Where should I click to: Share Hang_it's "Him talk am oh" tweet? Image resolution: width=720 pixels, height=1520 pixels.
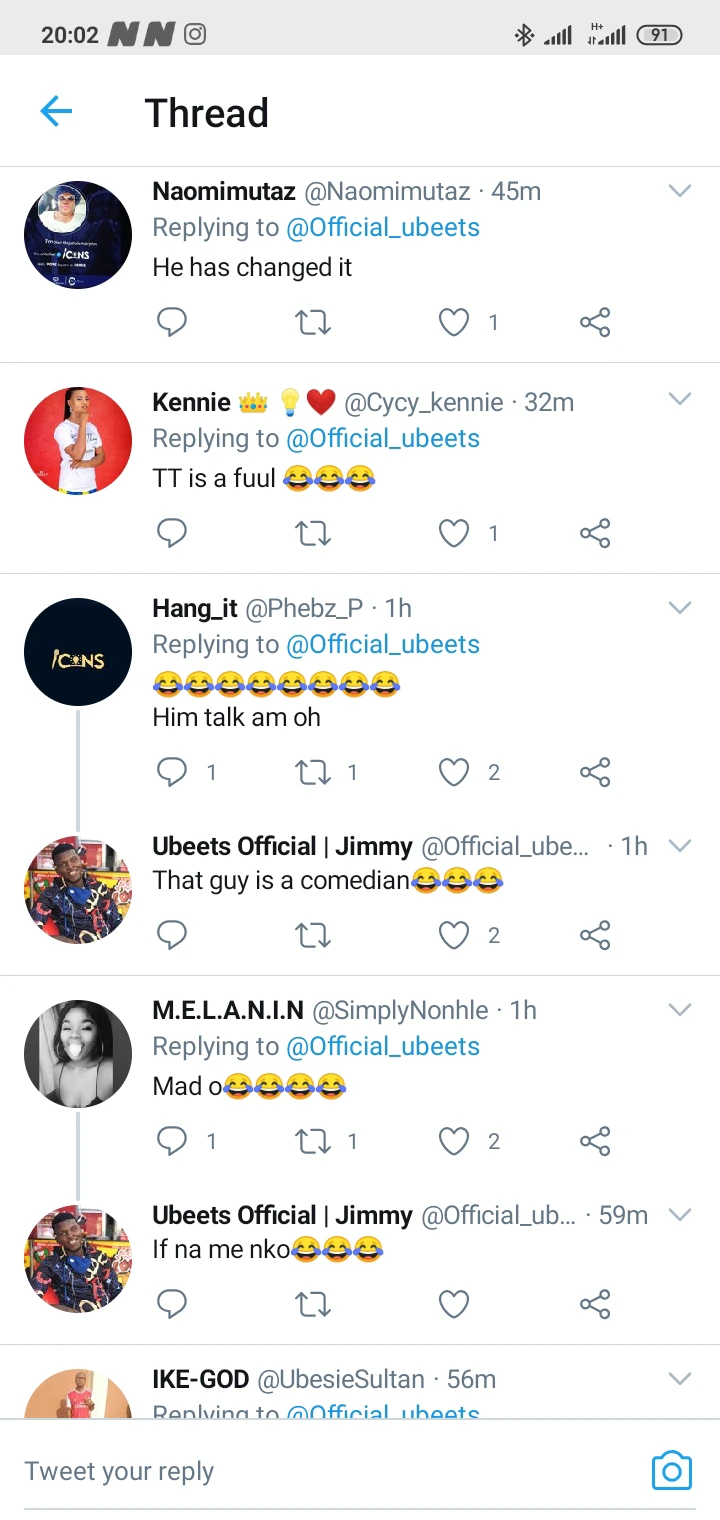(x=595, y=772)
